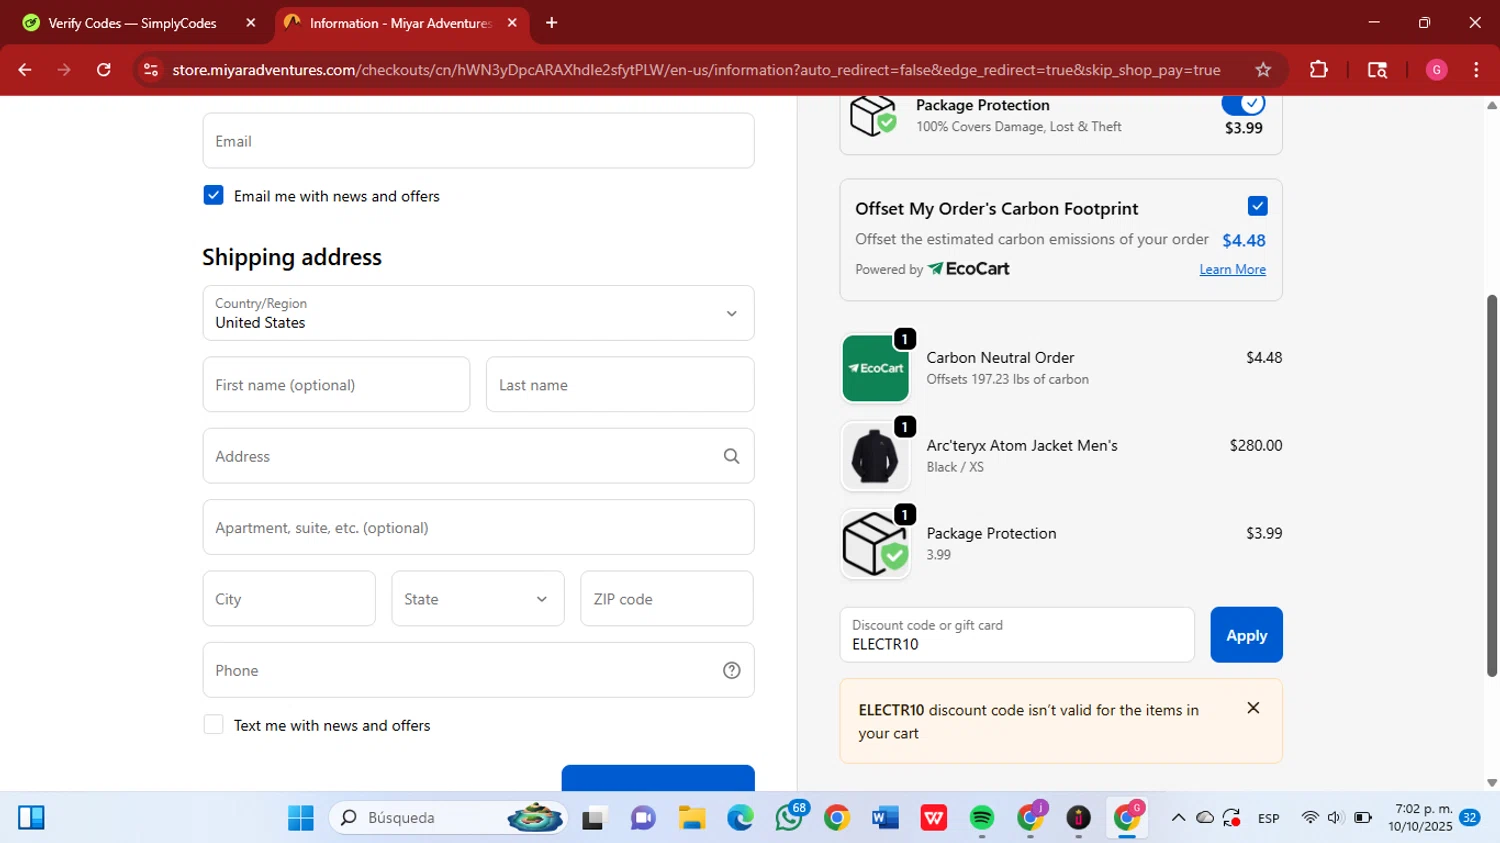Screen dimensions: 1500x843
Task: Open Microsoft Word from the taskbar
Action: pyautogui.click(x=885, y=818)
